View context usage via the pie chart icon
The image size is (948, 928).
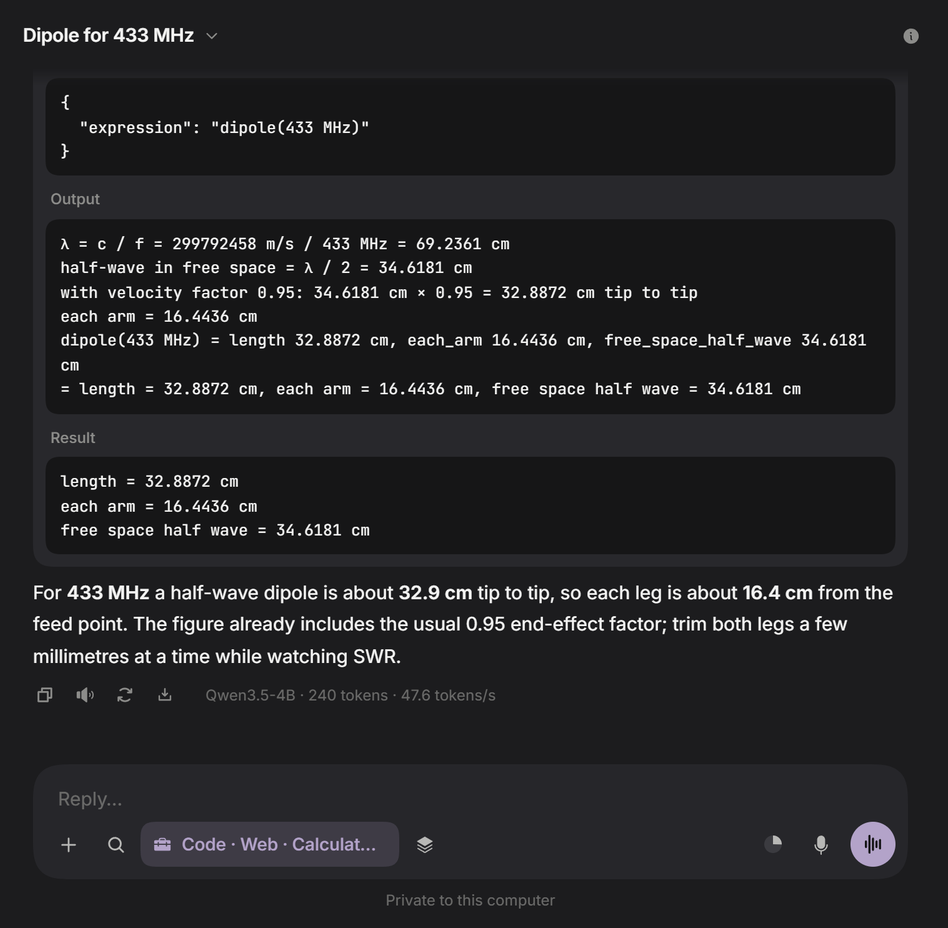pos(773,844)
